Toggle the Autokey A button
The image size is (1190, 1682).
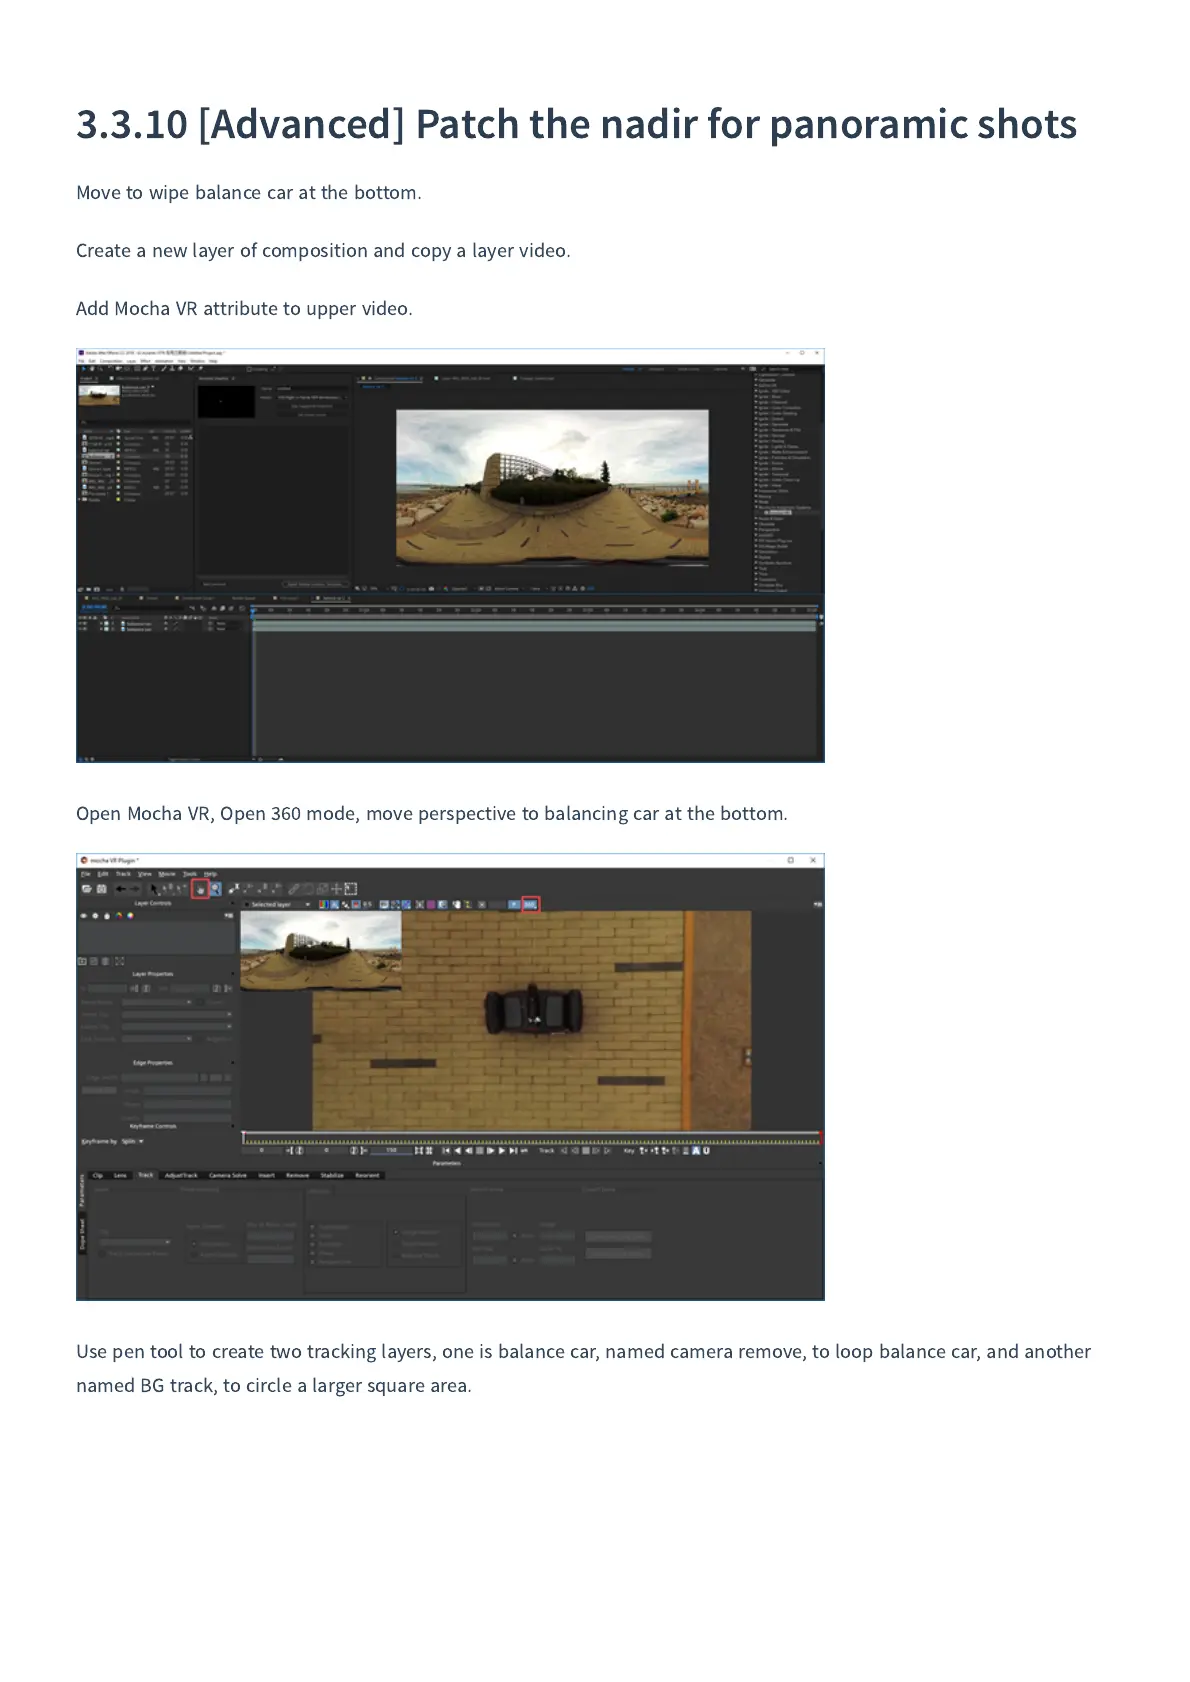tap(695, 1151)
